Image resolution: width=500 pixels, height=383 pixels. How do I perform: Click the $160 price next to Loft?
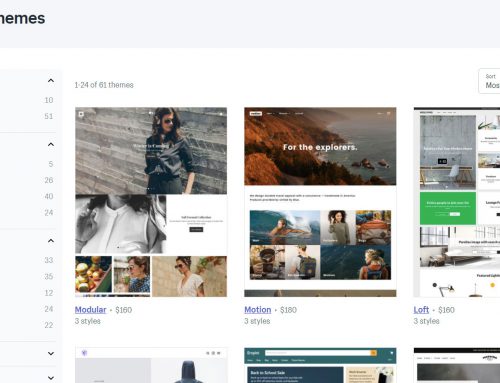point(446,310)
